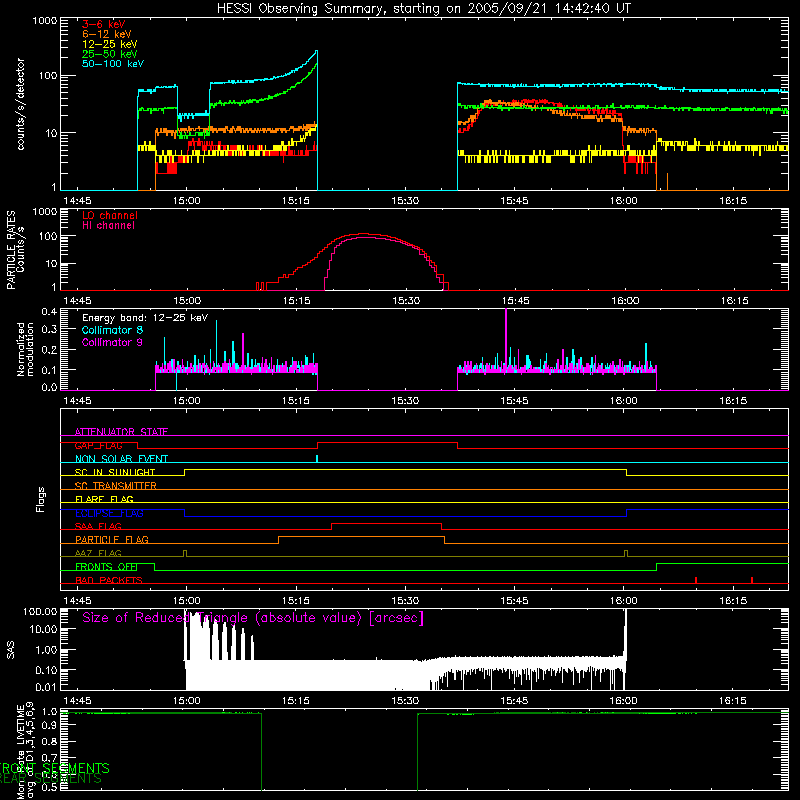The image size is (800, 800).
Task: Select the cyan '50-100 keV' legend label
Action: [x=113, y=64]
